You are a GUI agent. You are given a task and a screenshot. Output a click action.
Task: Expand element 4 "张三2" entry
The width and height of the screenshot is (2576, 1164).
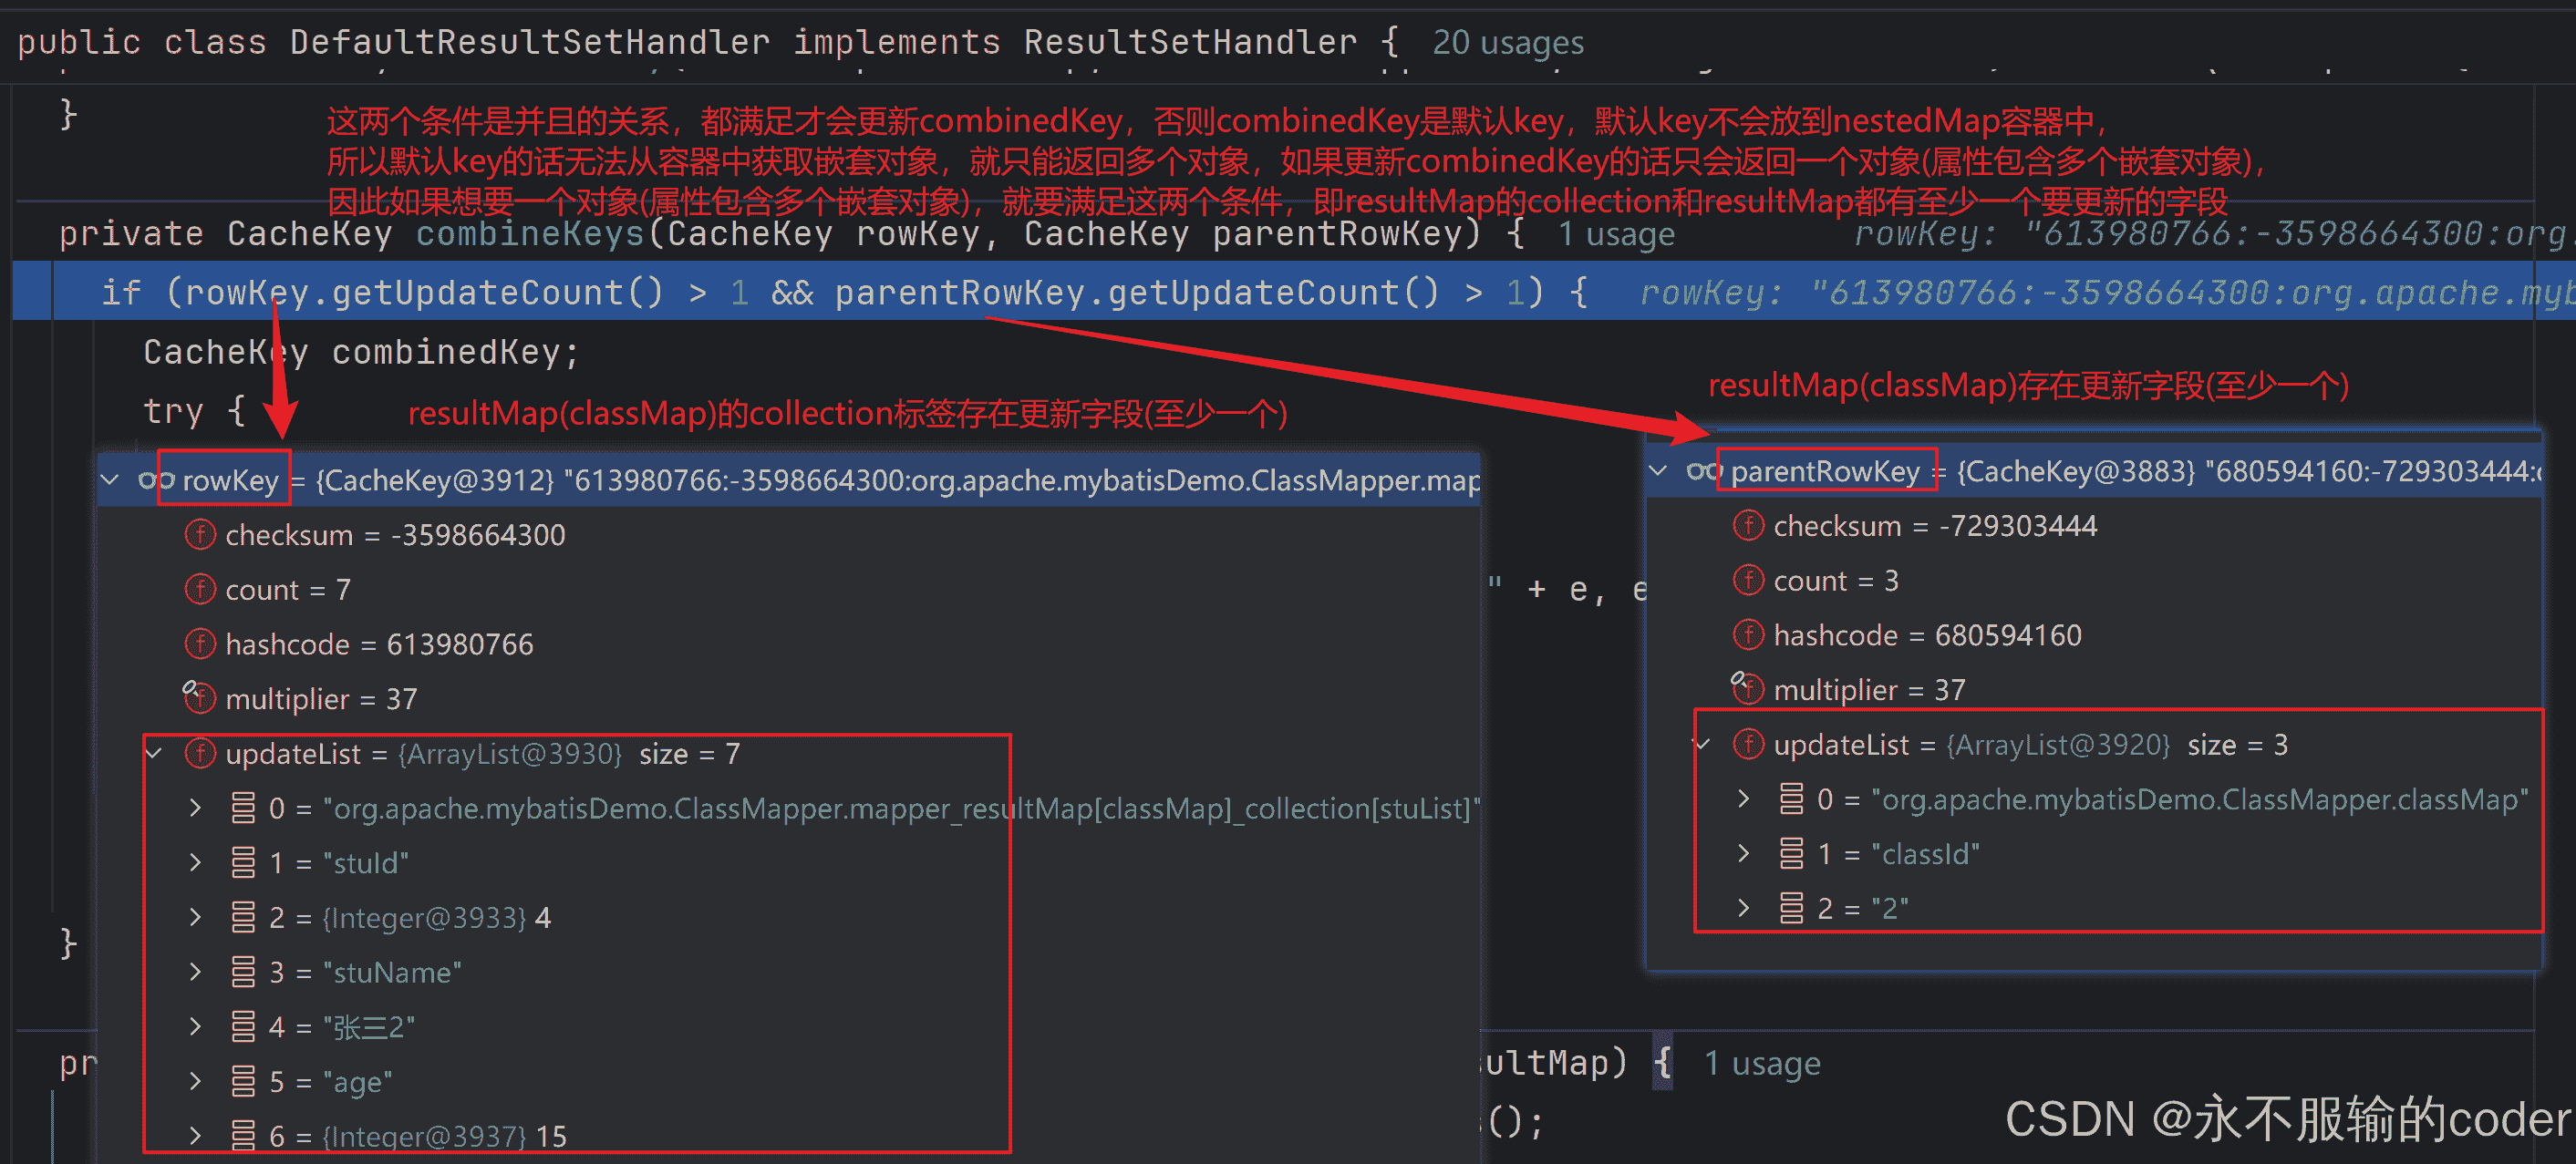196,1026
